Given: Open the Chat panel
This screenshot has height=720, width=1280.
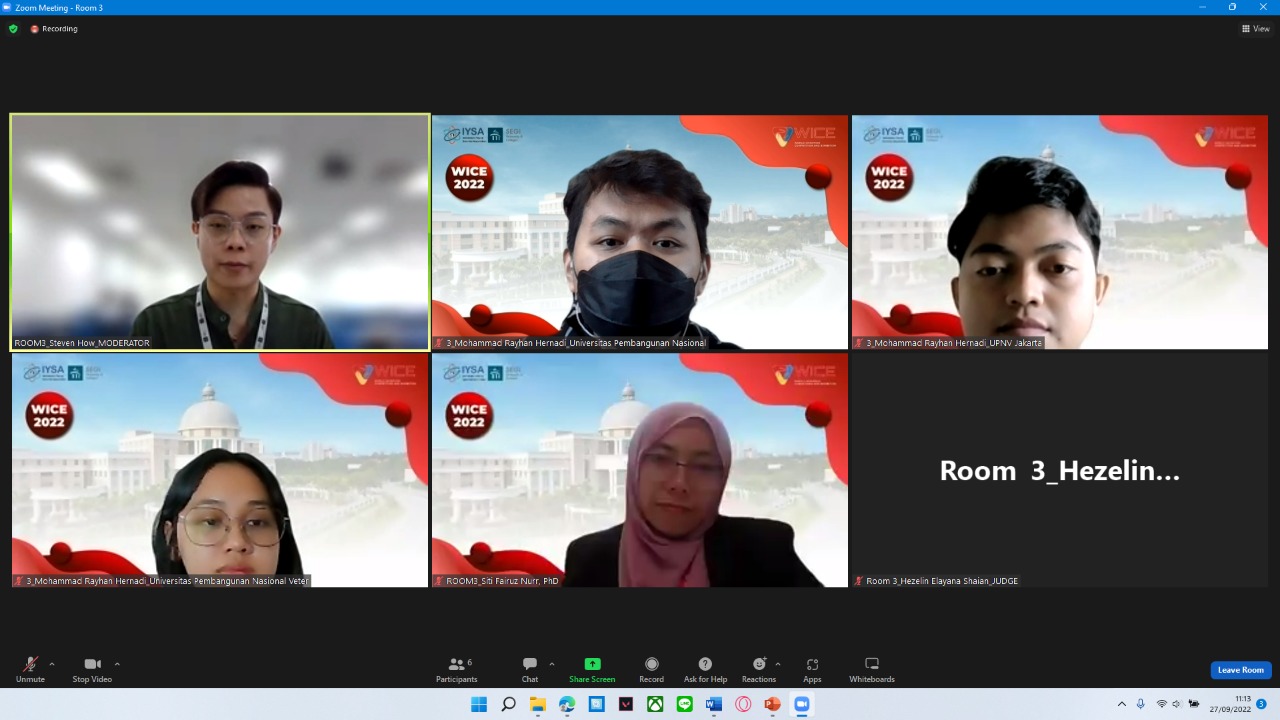Looking at the screenshot, I should [x=529, y=669].
